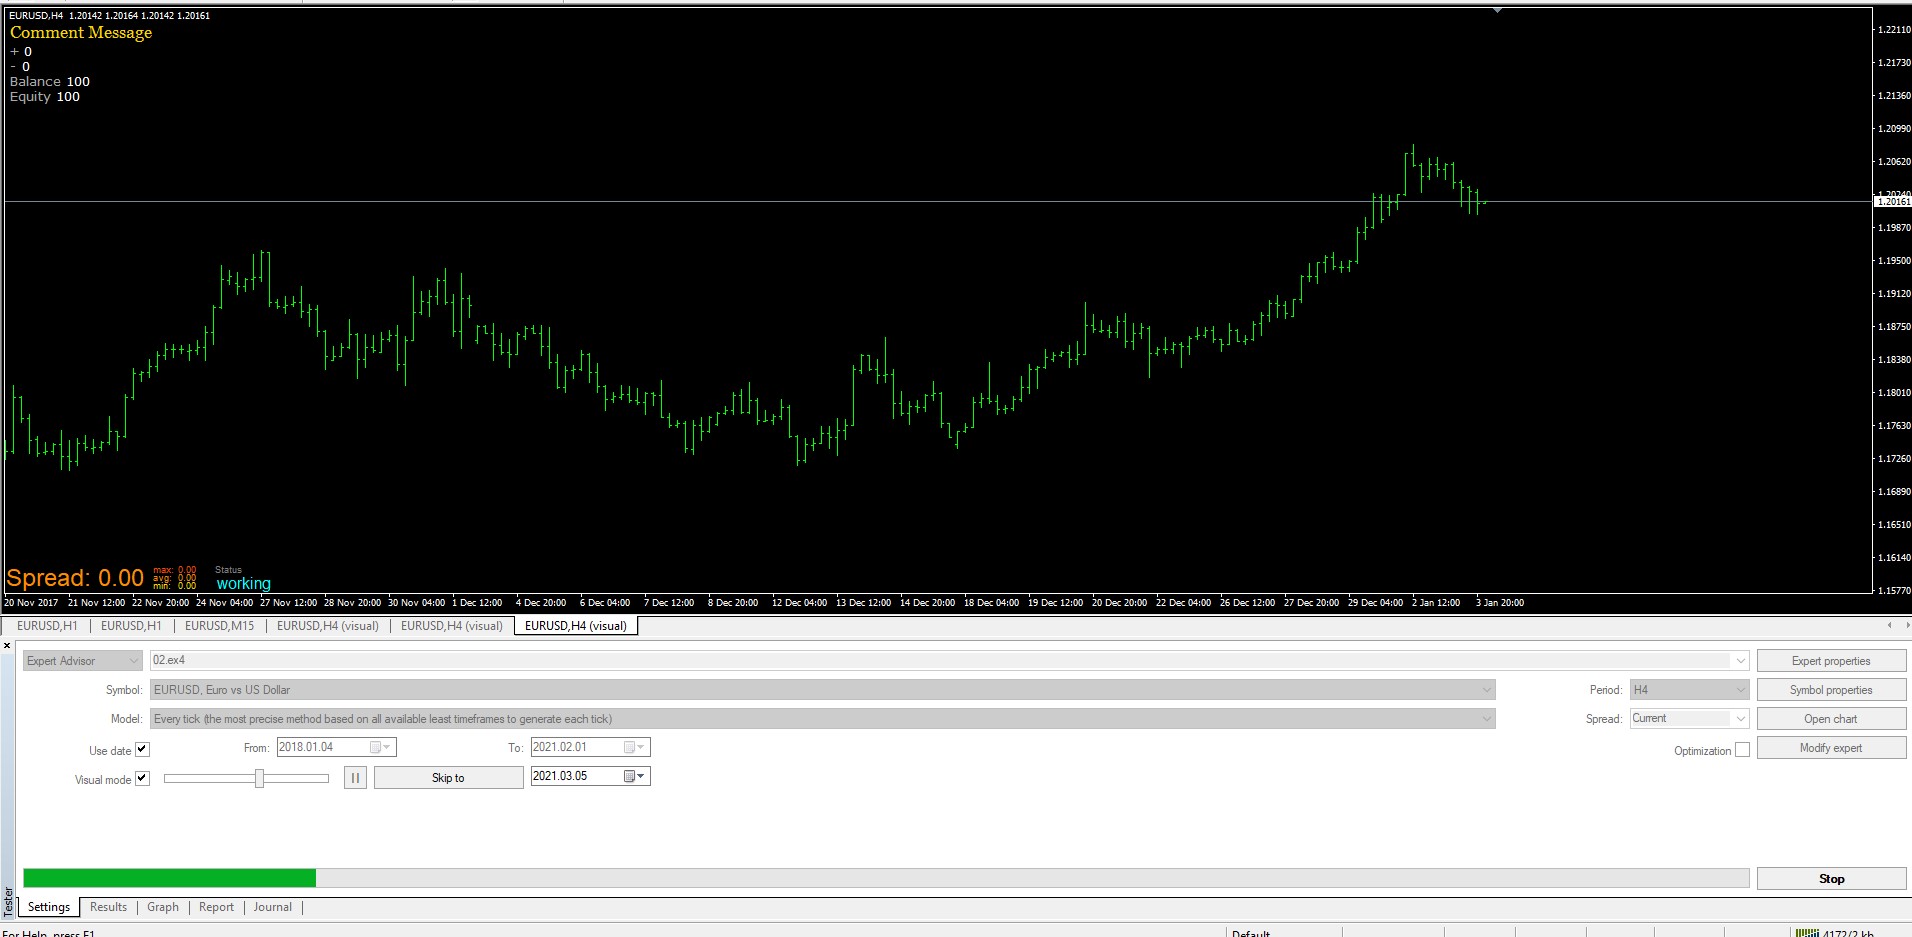The image size is (1912, 937).
Task: Open the From date 2018.01.04 calendar
Action: pos(381,747)
